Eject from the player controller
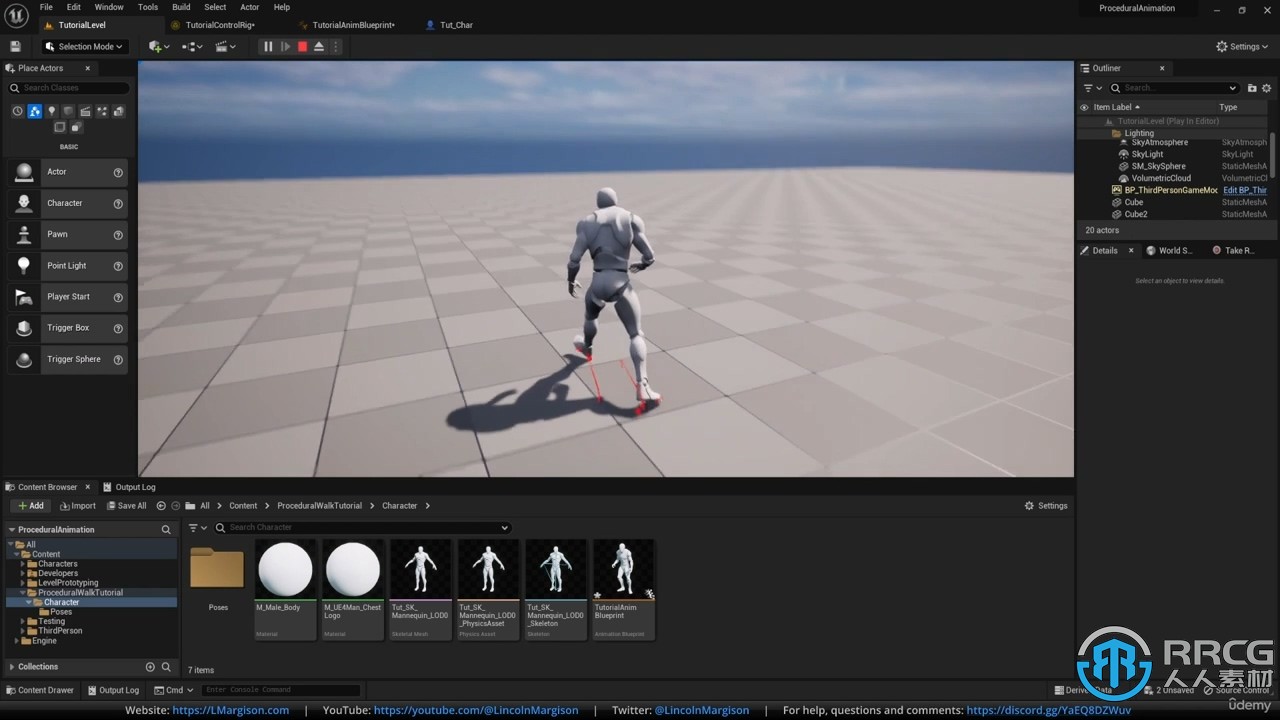1280x720 pixels. 319,46
